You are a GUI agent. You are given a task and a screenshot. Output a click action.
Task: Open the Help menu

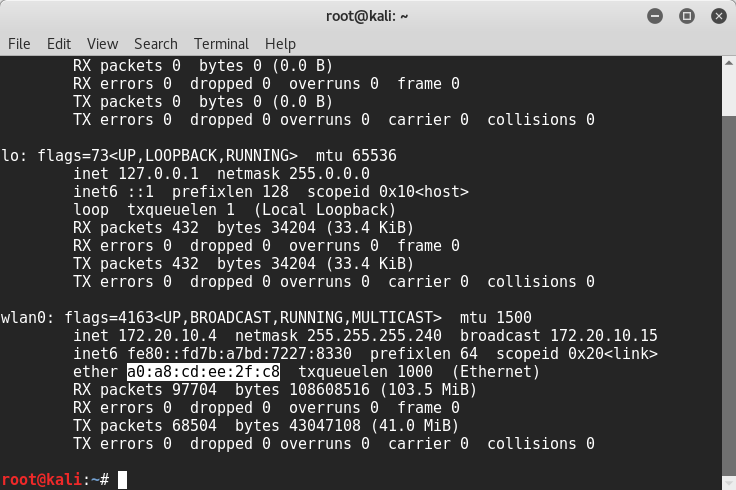[280, 44]
